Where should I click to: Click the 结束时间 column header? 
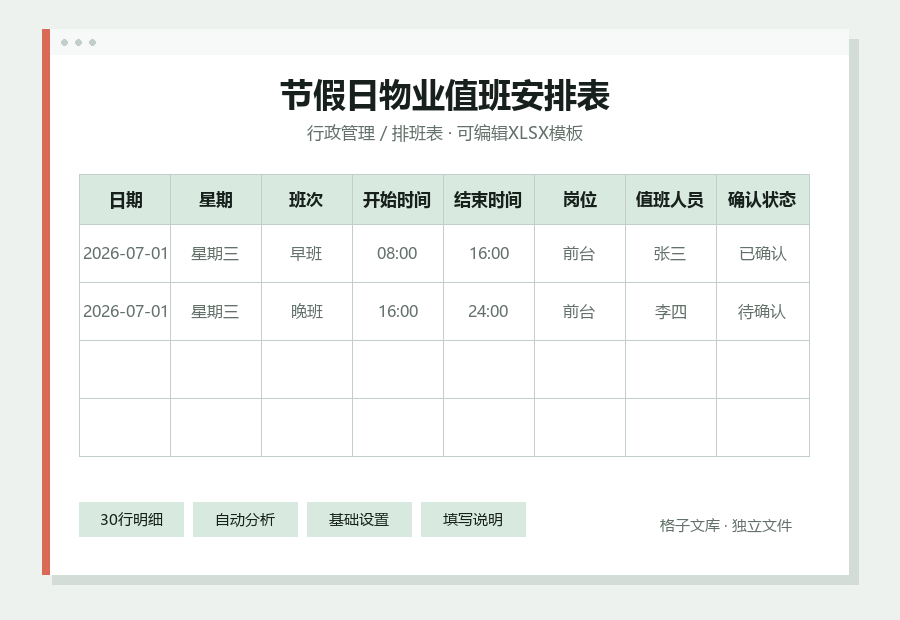click(488, 200)
